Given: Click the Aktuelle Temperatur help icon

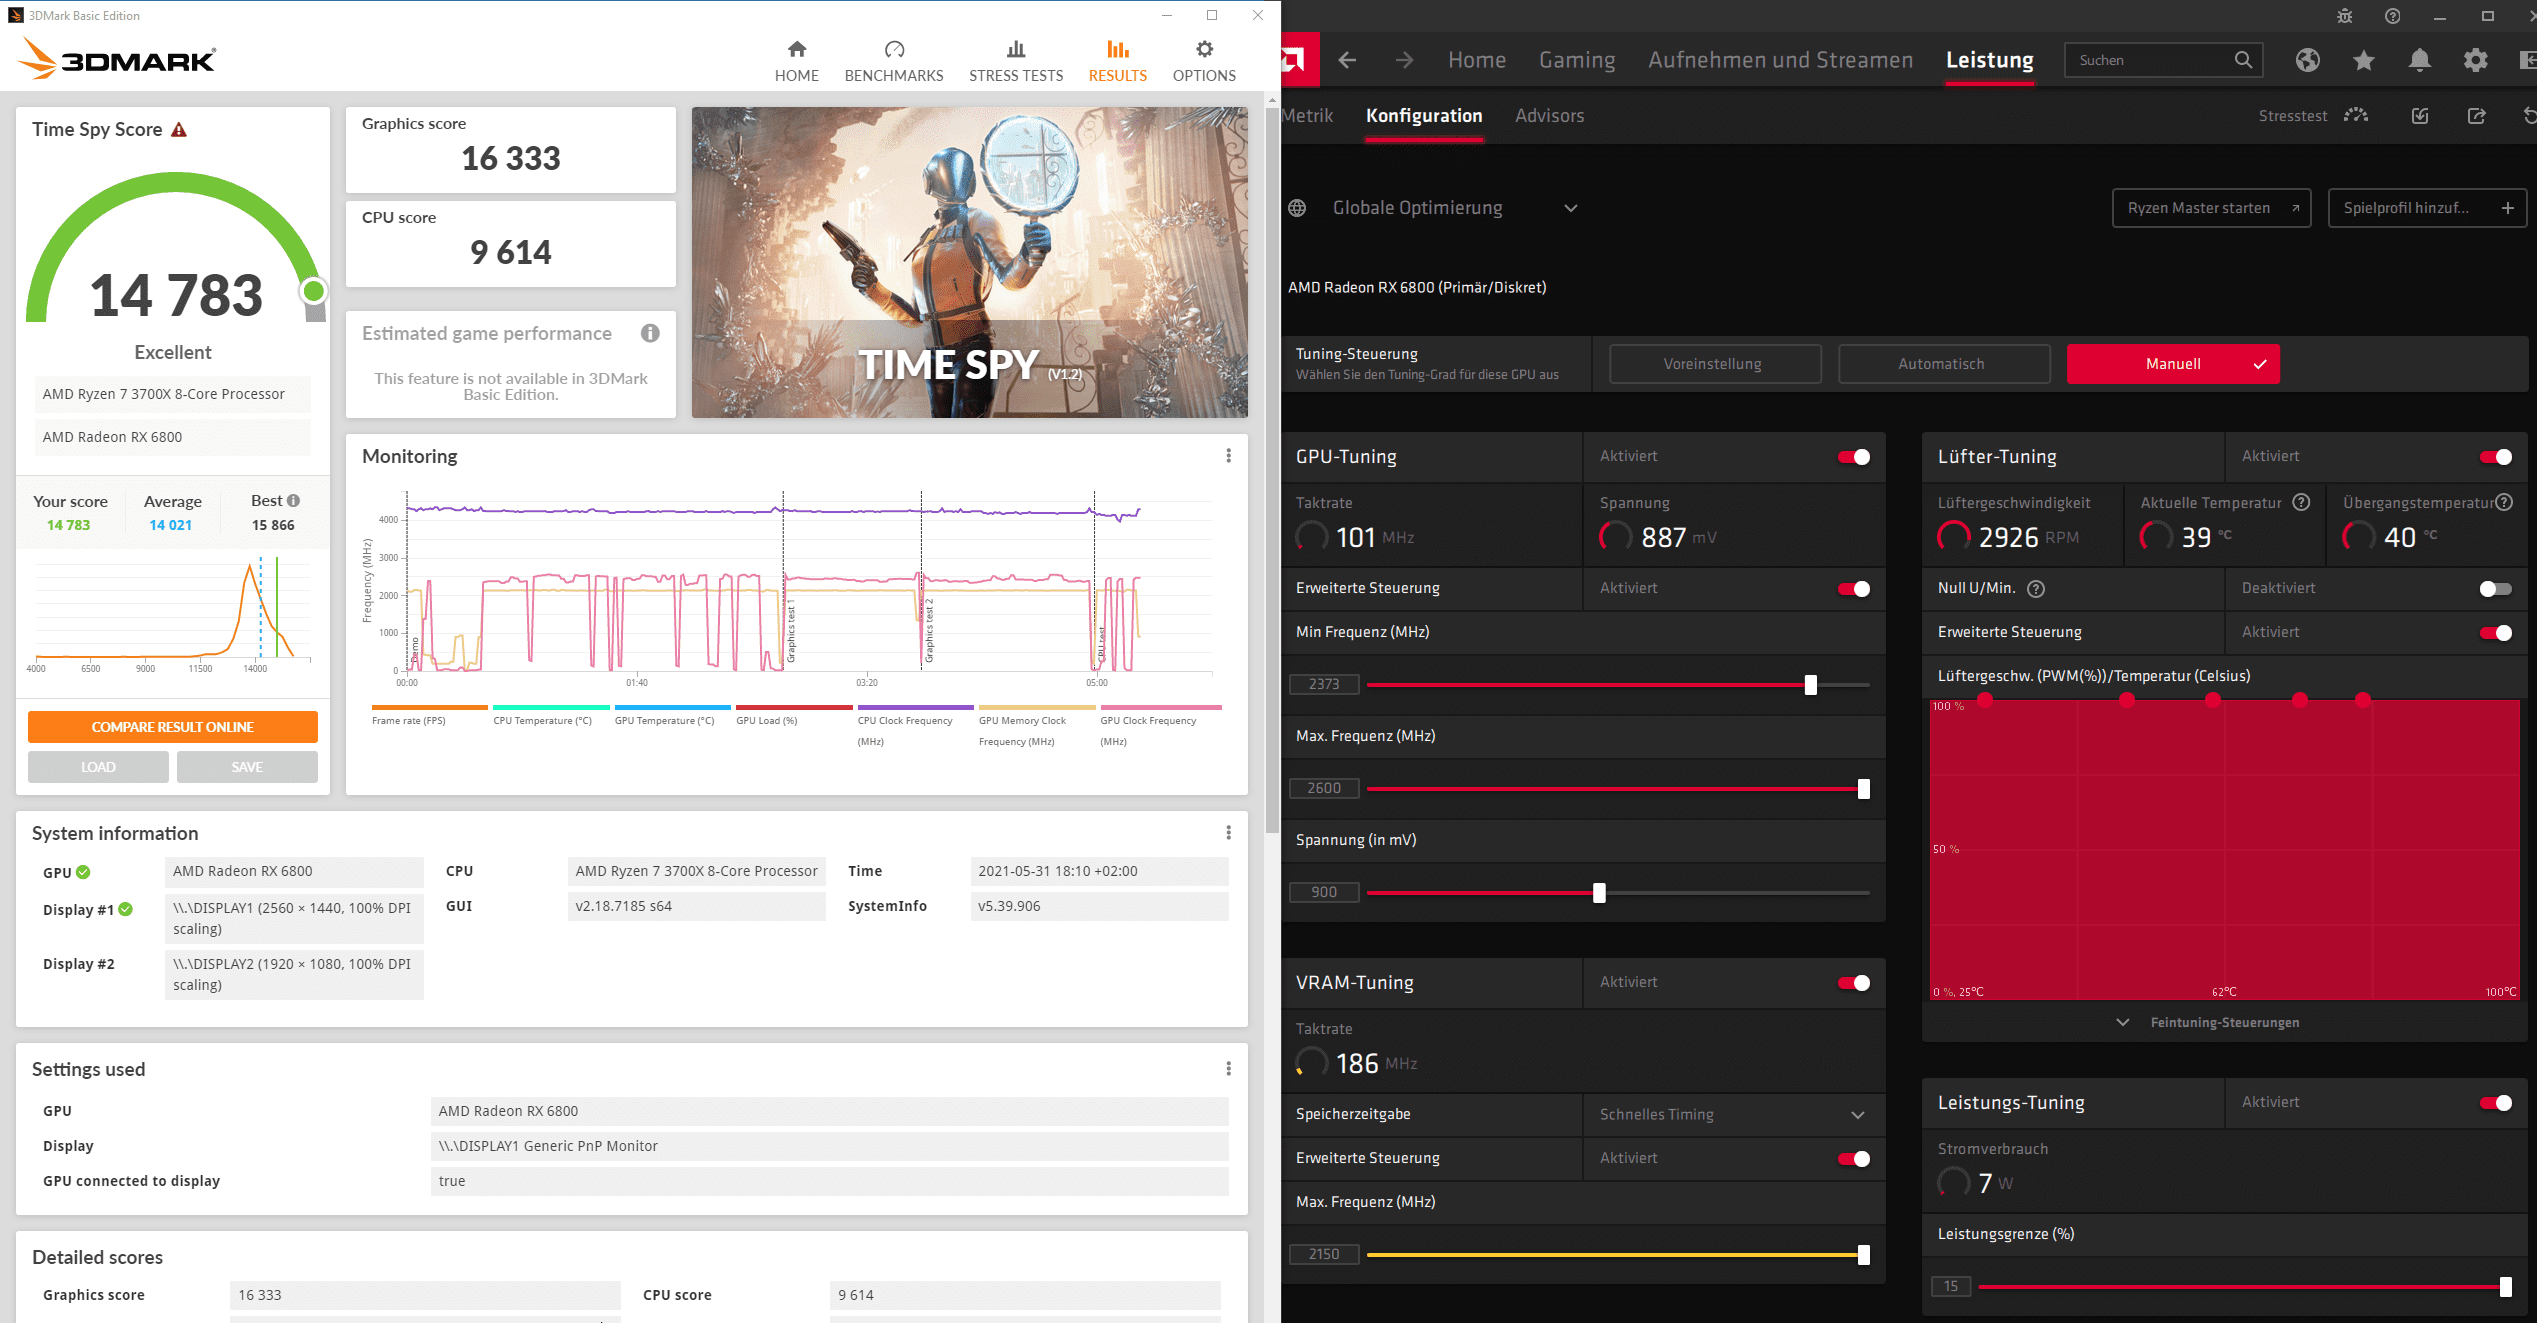Looking at the screenshot, I should (x=2300, y=502).
